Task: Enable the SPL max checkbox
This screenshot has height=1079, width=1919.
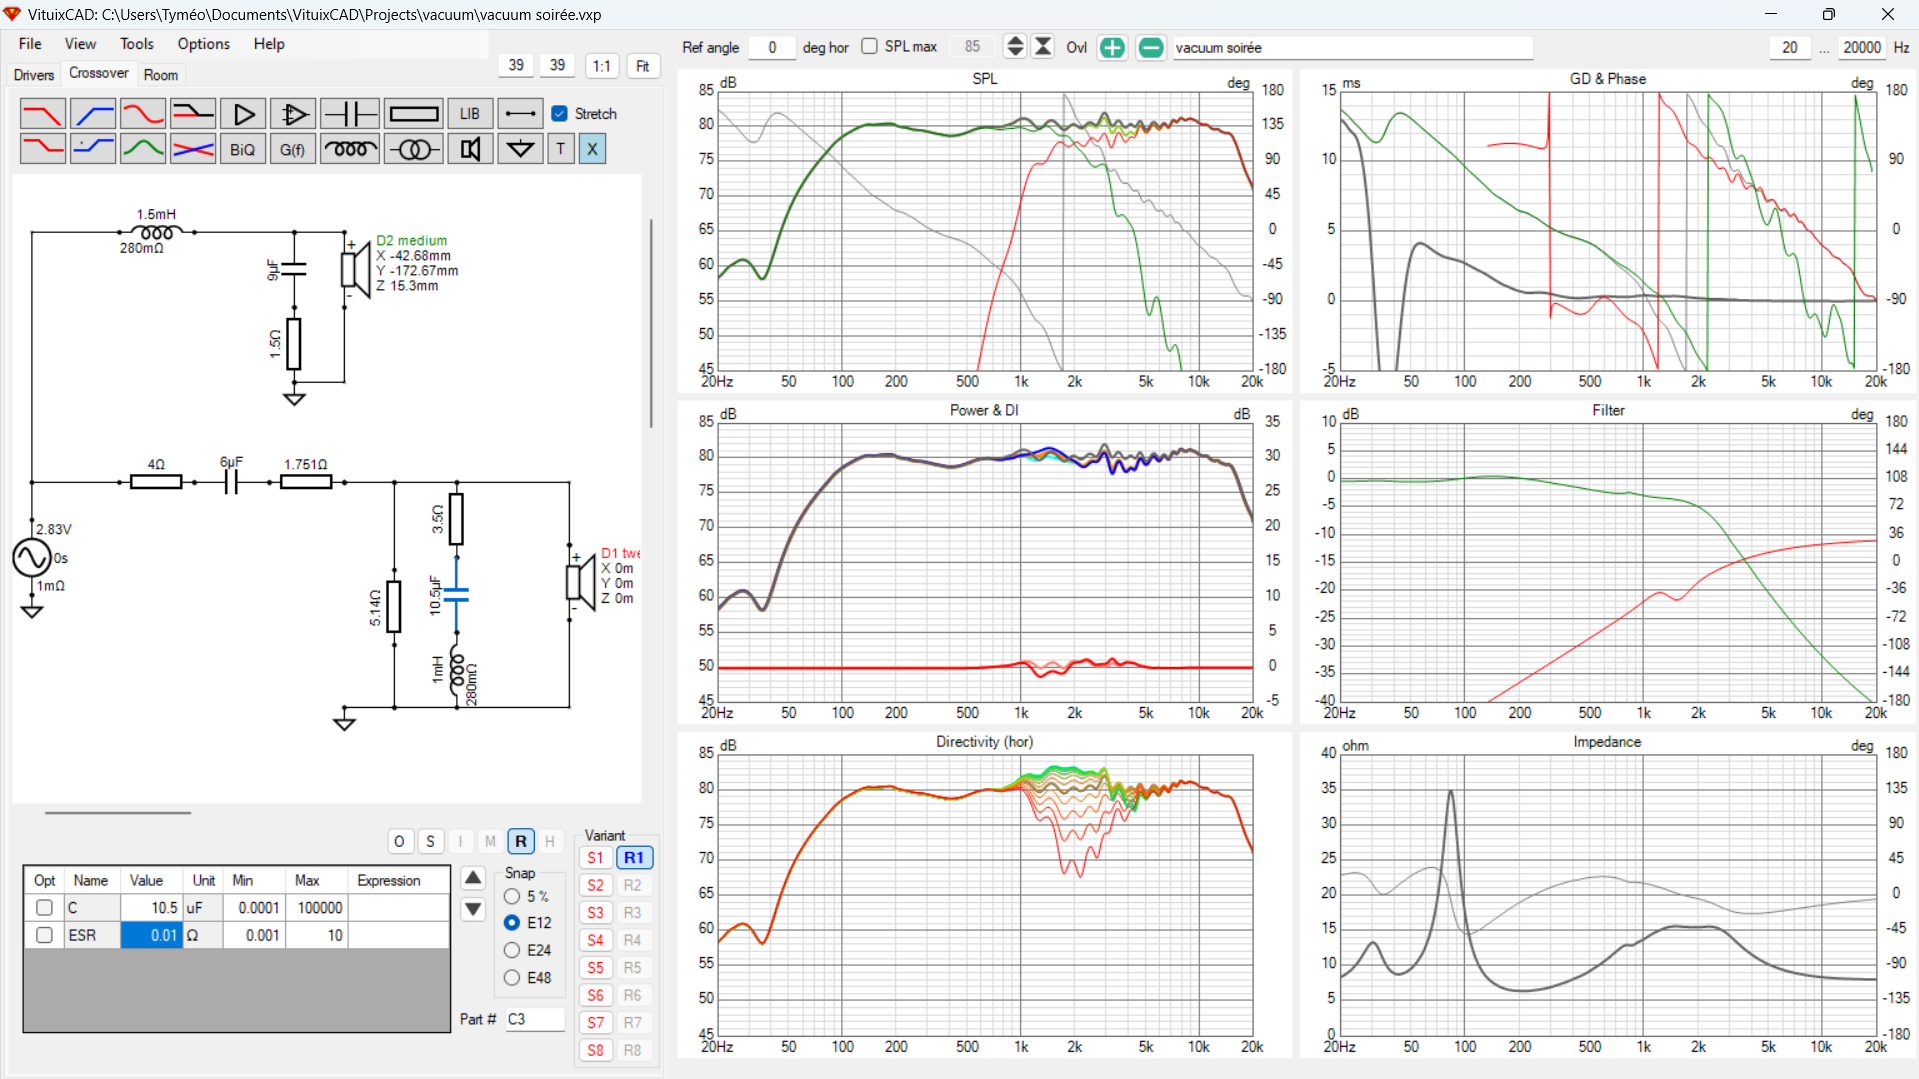Action: (869, 46)
